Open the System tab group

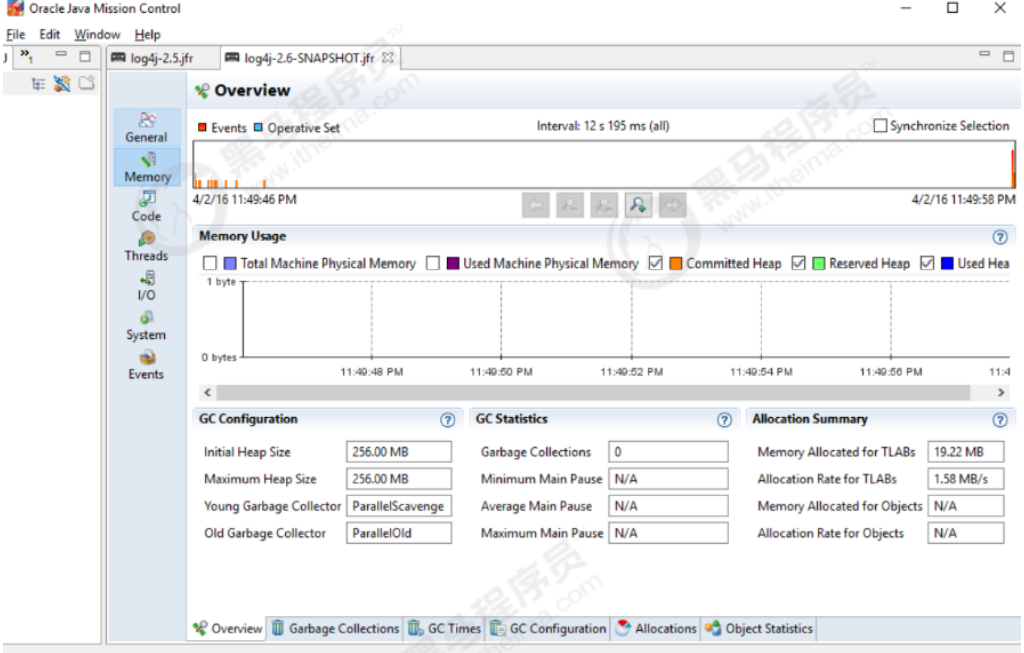(x=146, y=326)
